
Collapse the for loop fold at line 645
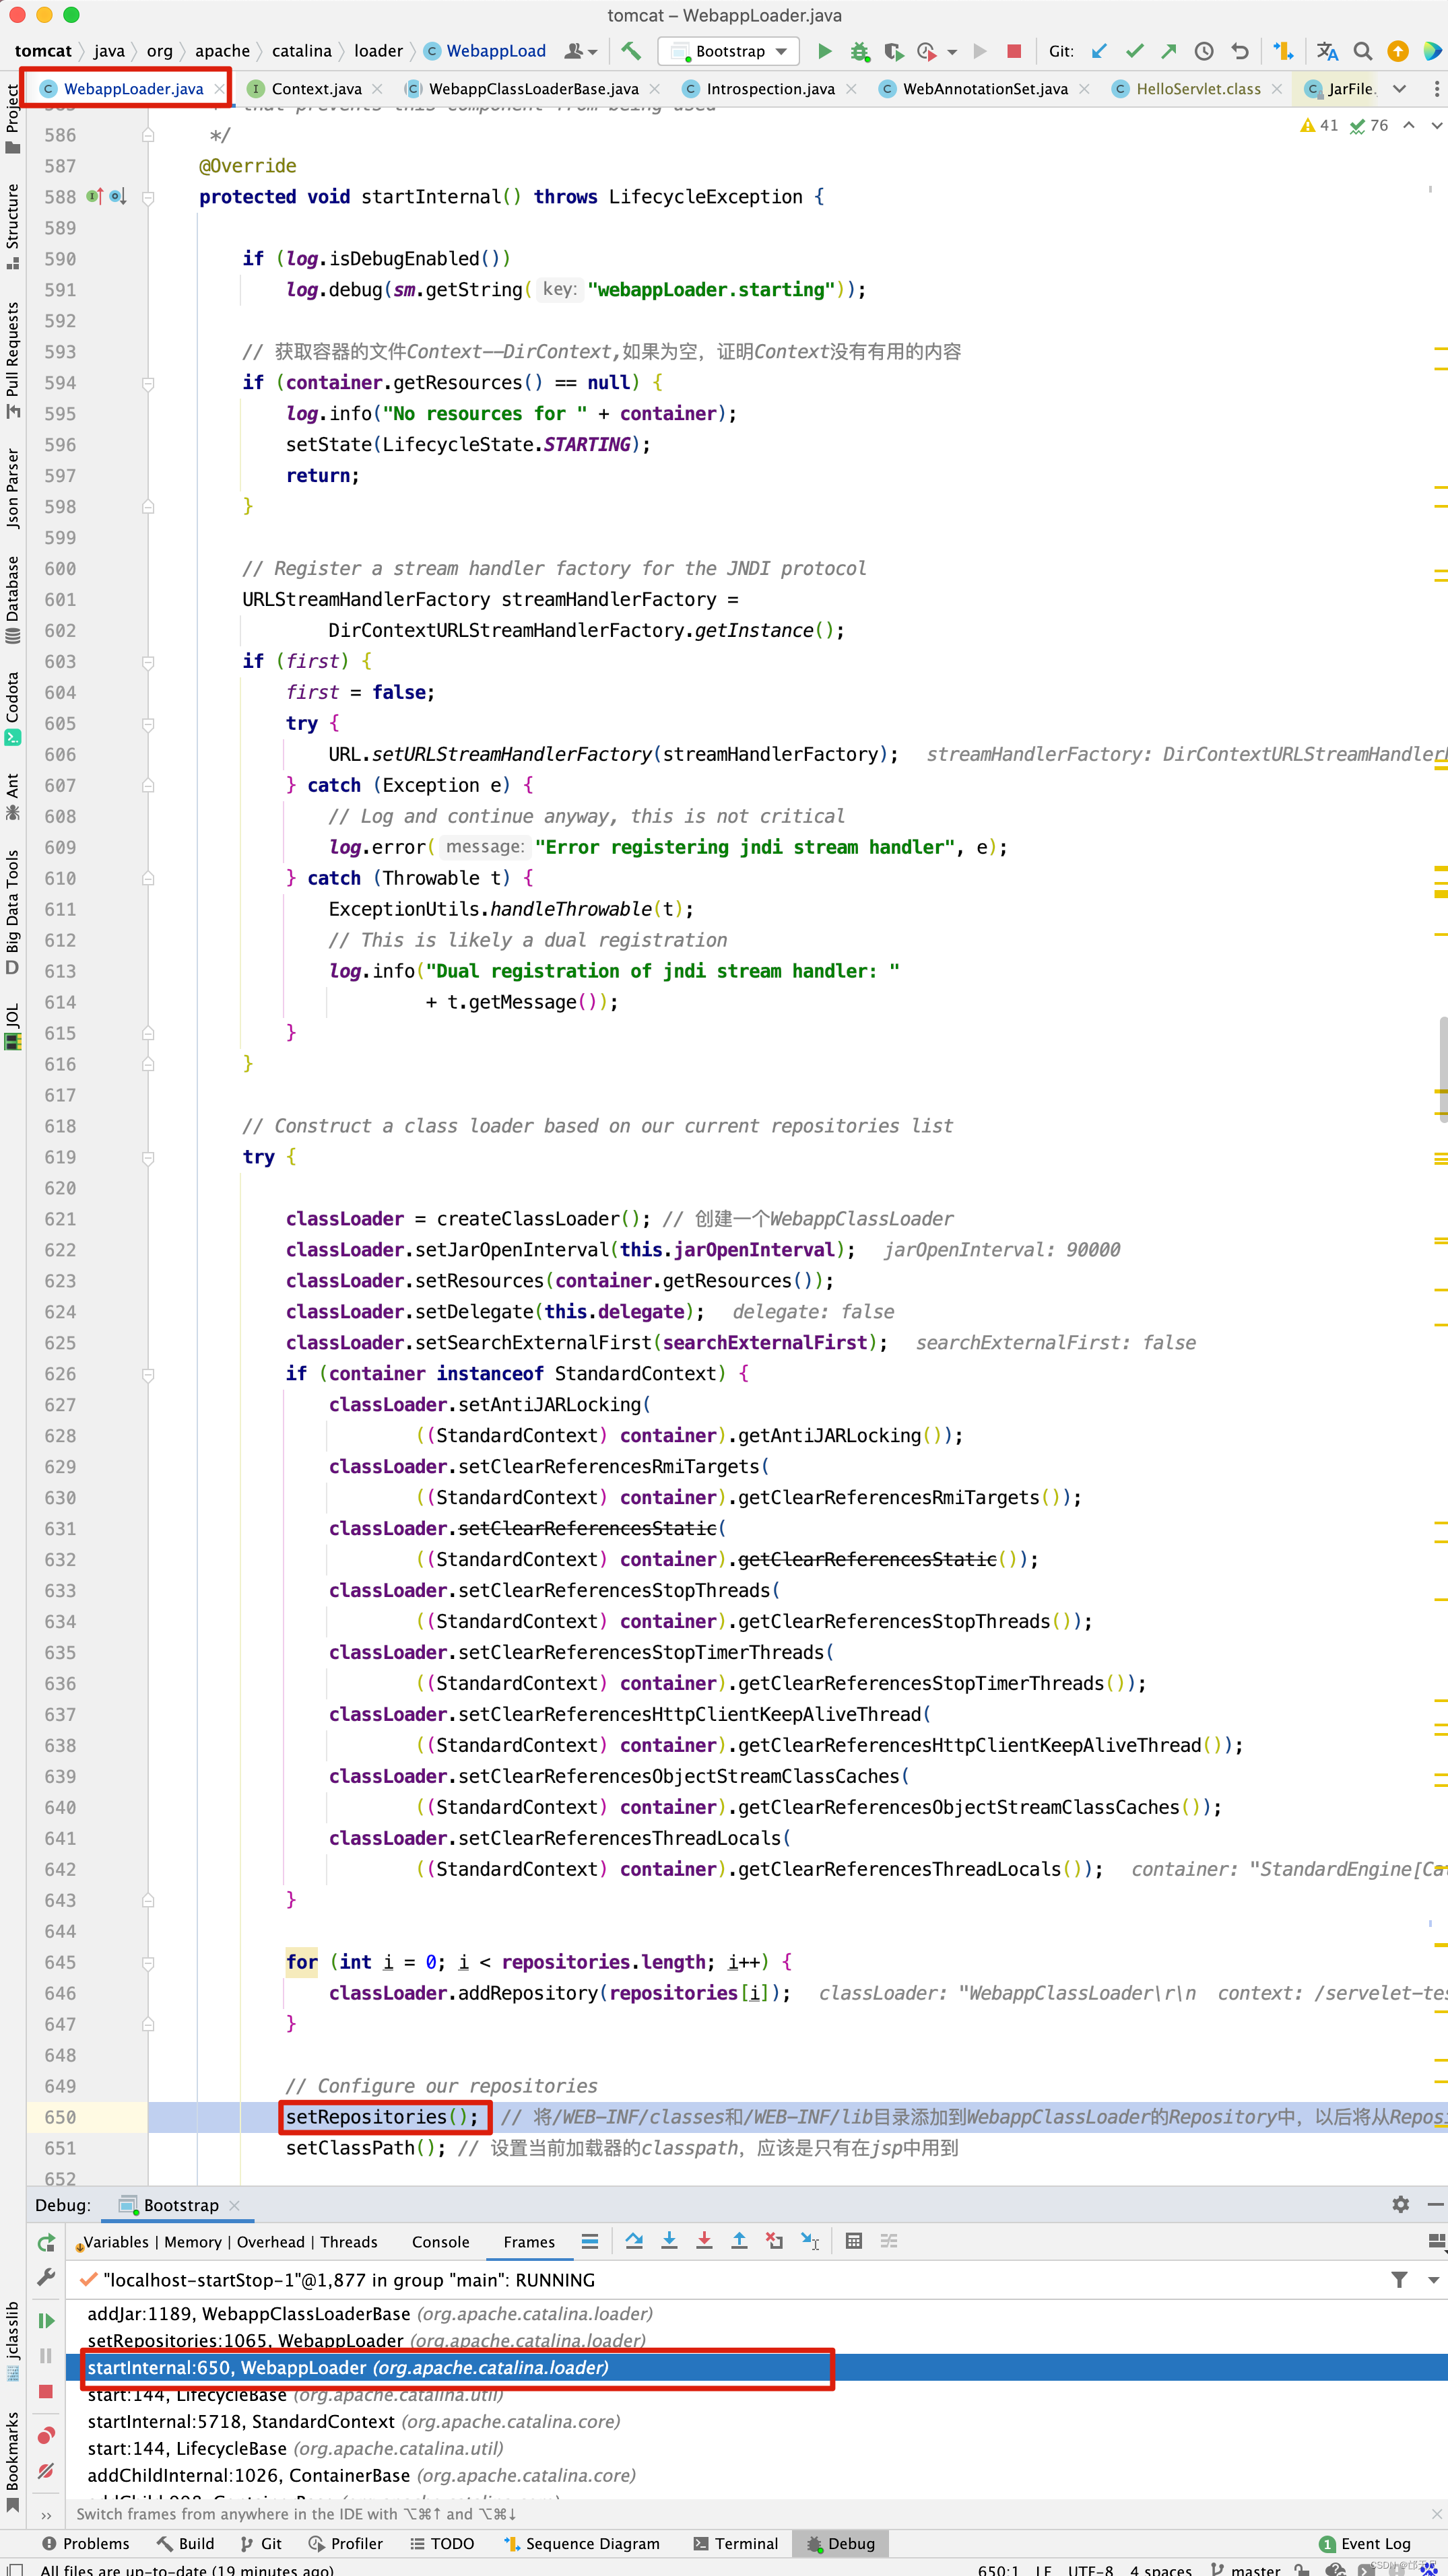pyautogui.click(x=148, y=1963)
